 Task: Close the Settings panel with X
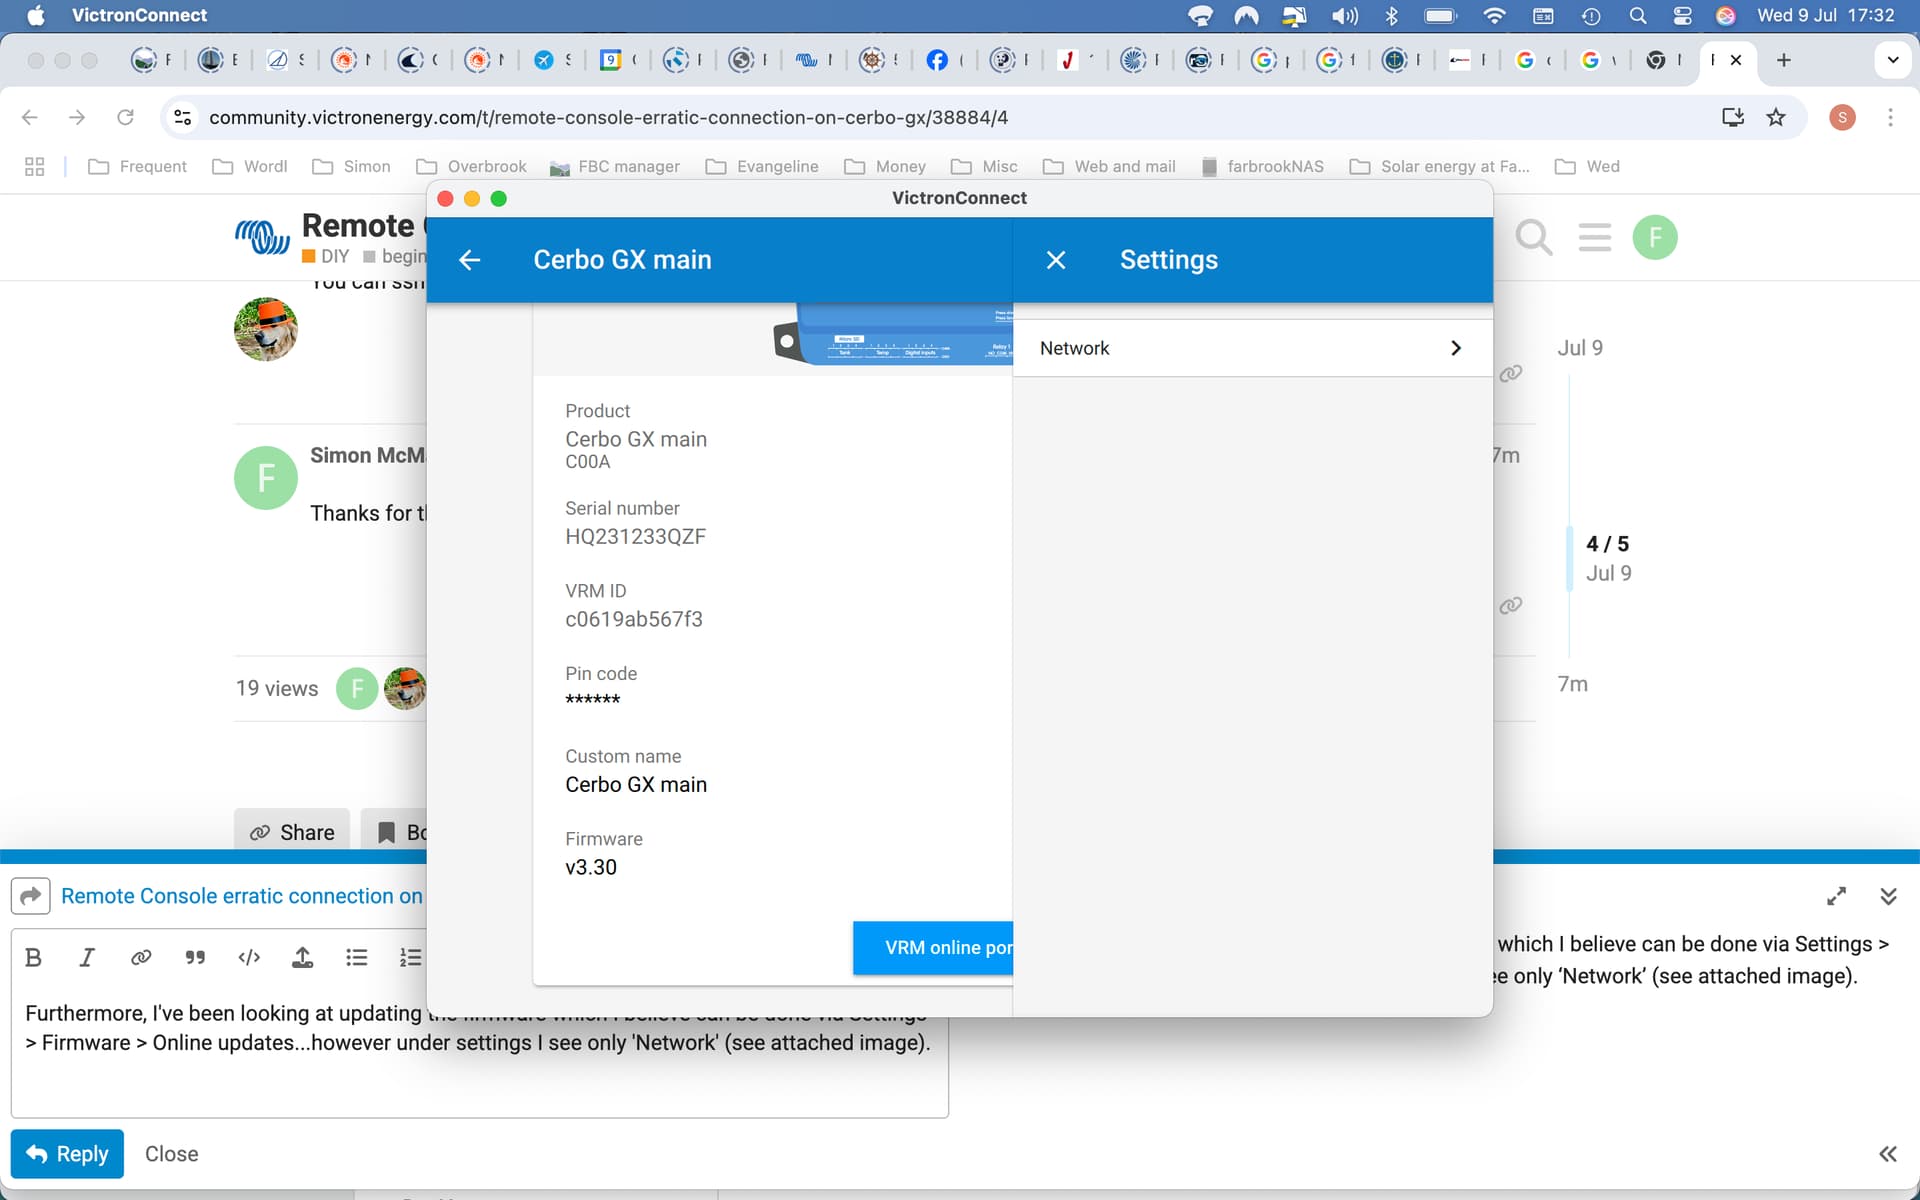(1055, 260)
